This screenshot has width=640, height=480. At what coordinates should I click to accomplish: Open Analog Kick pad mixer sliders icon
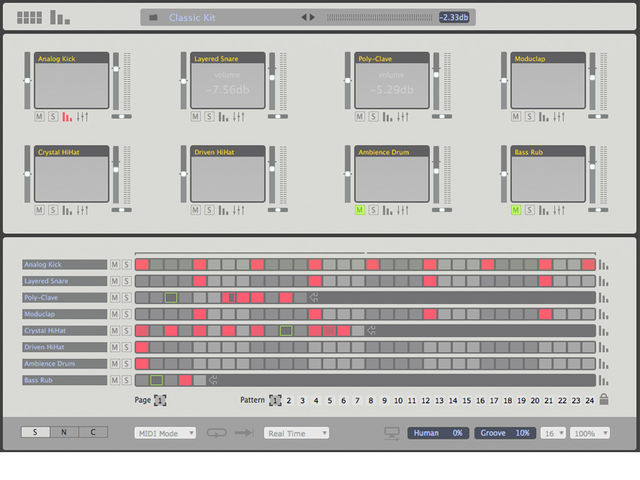point(82,117)
